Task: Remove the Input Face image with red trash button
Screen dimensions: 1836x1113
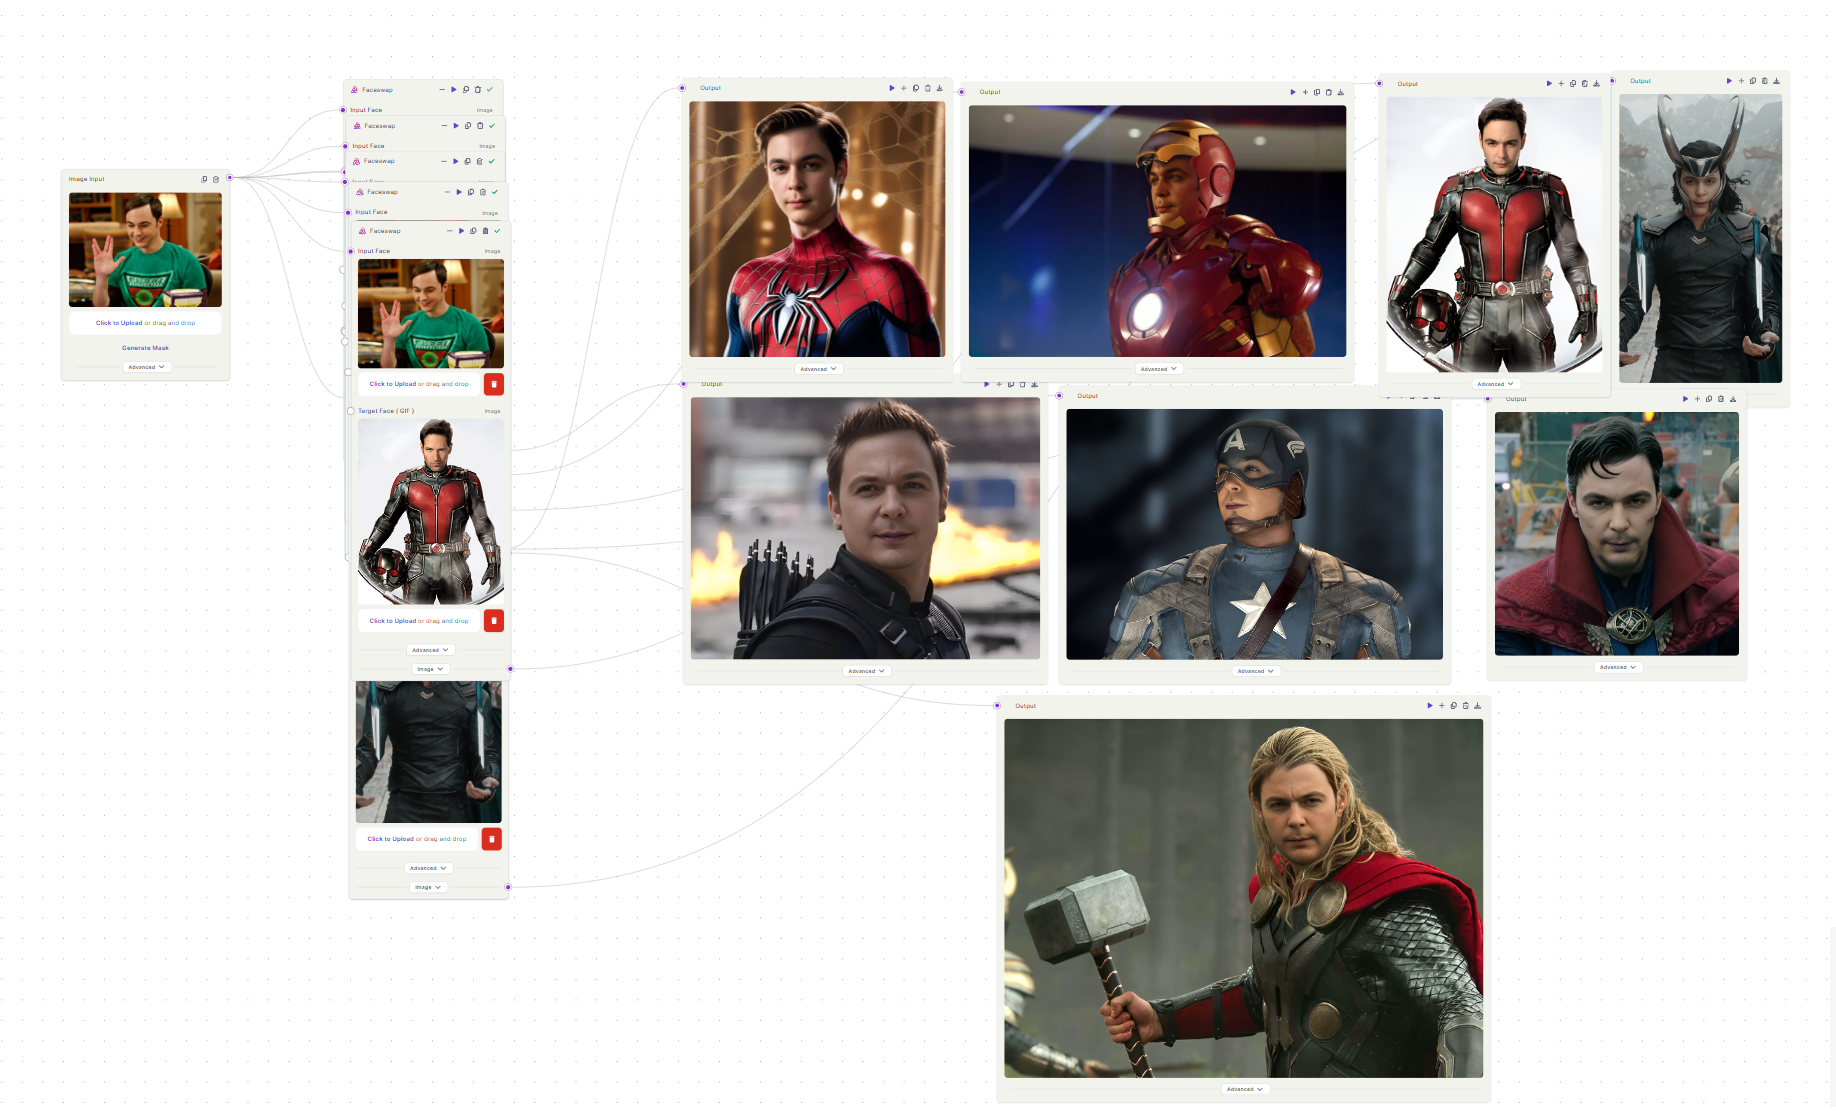Action: tap(494, 384)
